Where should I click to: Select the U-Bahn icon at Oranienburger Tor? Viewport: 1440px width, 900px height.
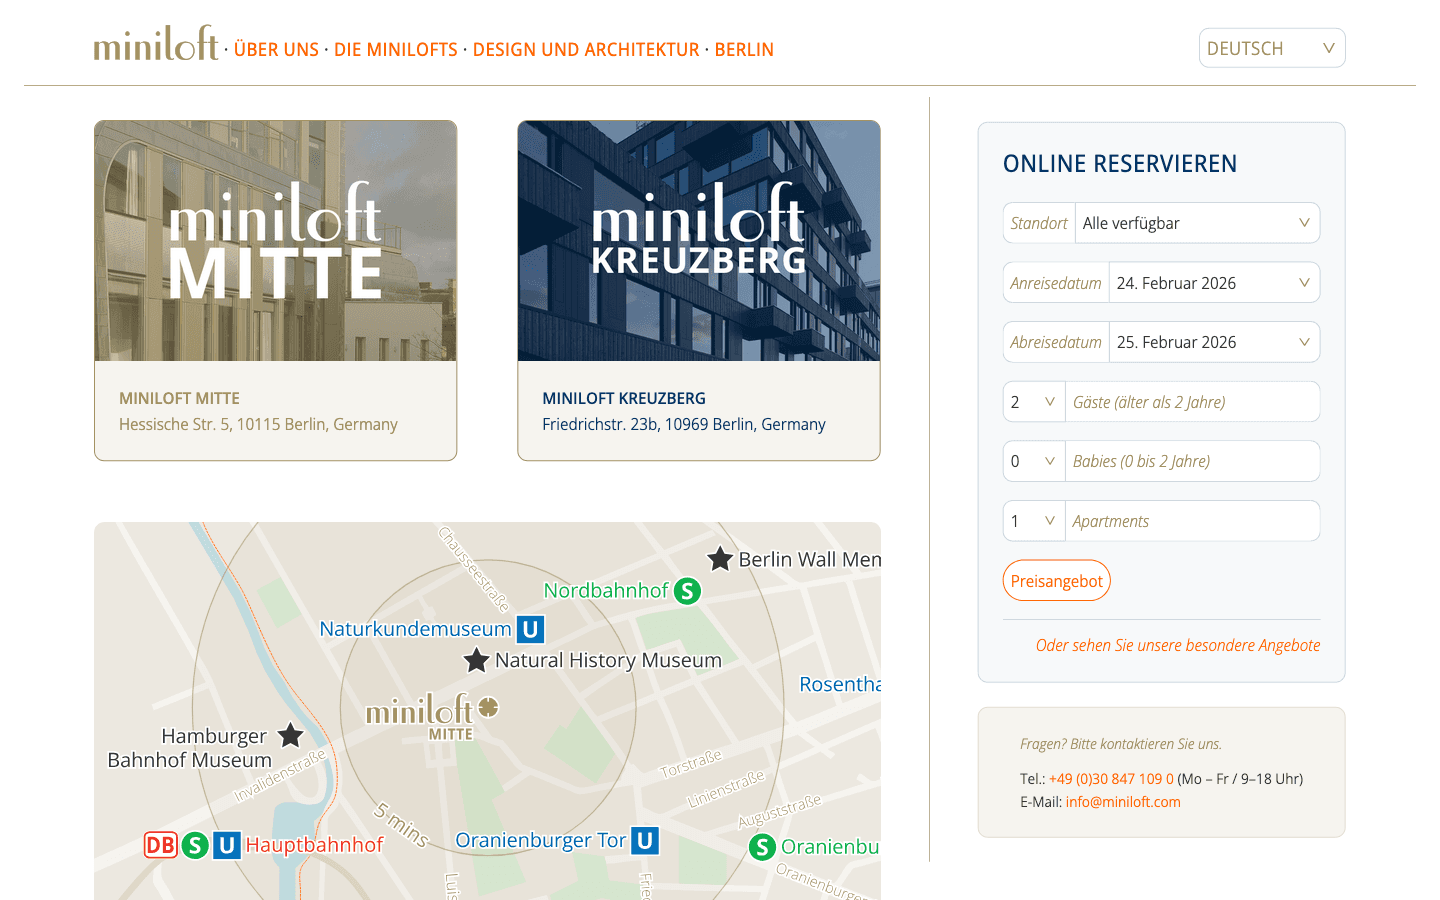(643, 840)
